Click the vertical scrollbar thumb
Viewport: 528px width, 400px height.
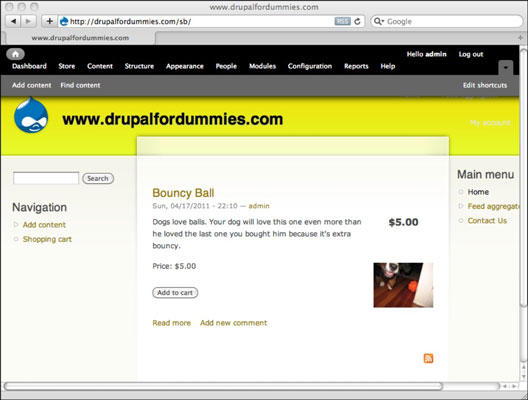(524, 178)
